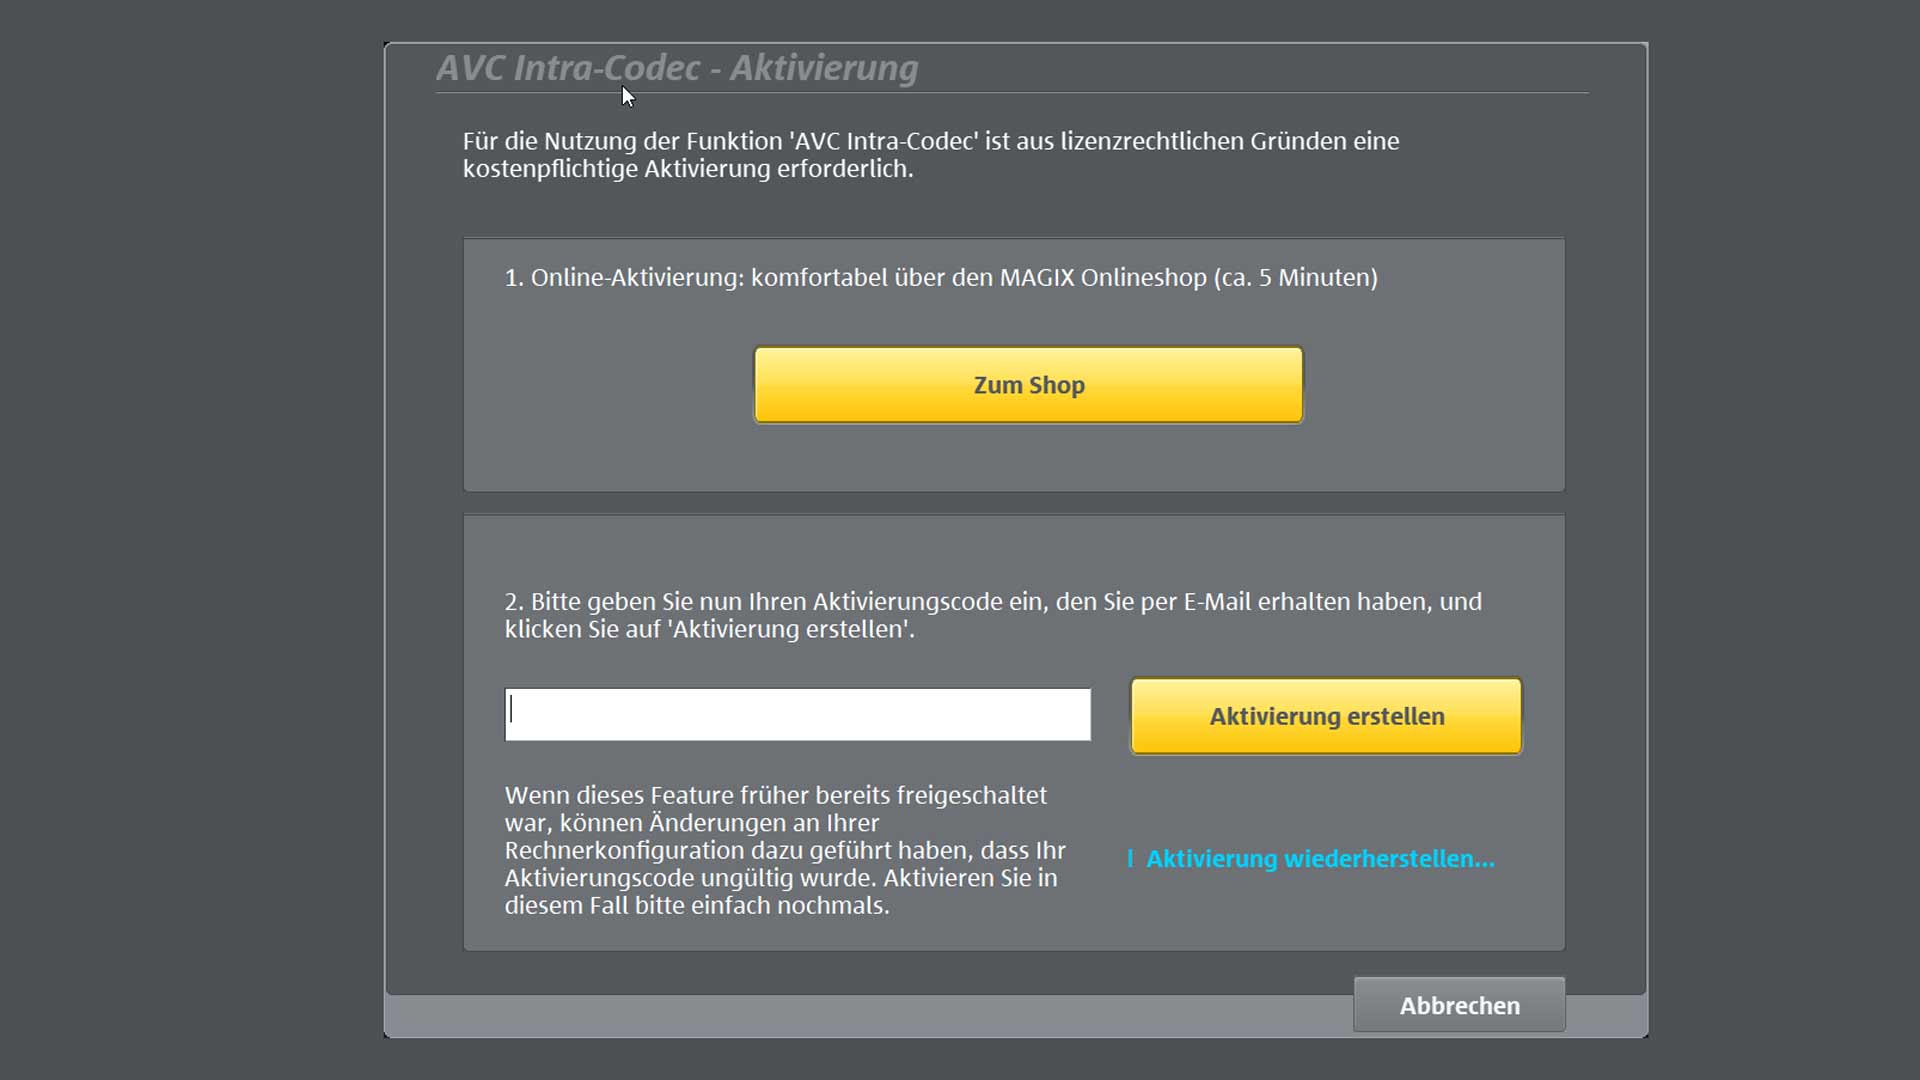Open the Aktivierung wiederherstellen link

[x=1320, y=859]
